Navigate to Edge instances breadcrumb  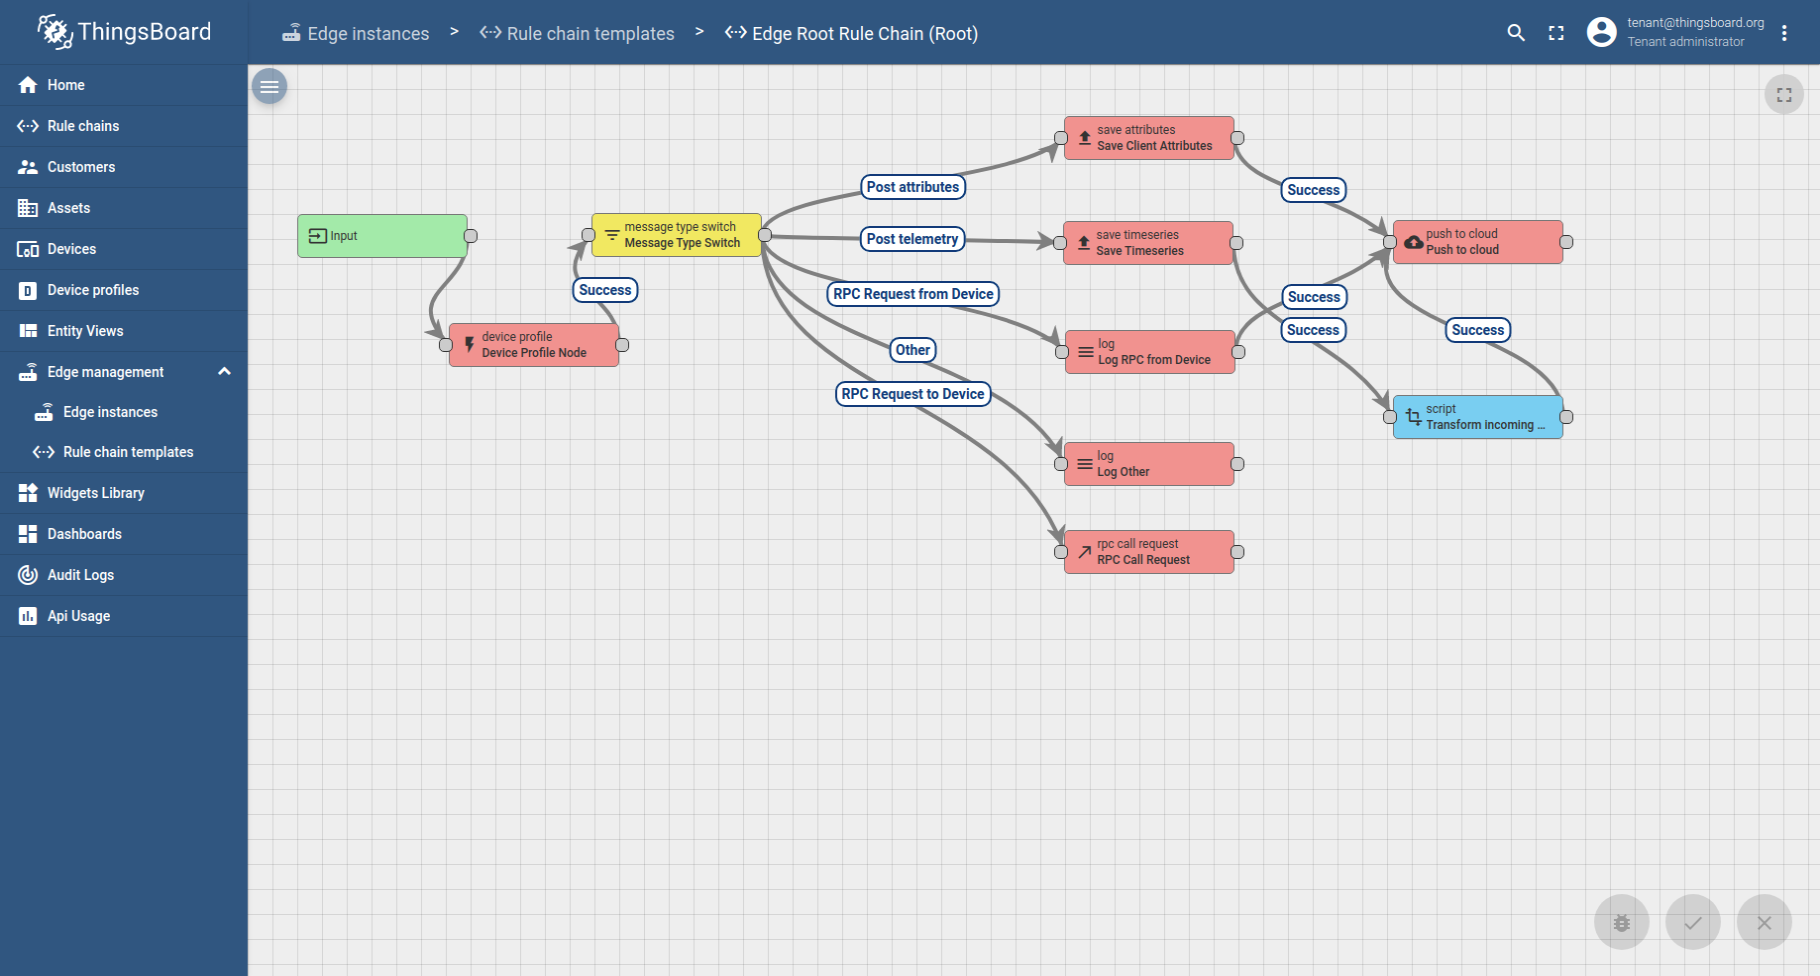[x=355, y=33]
